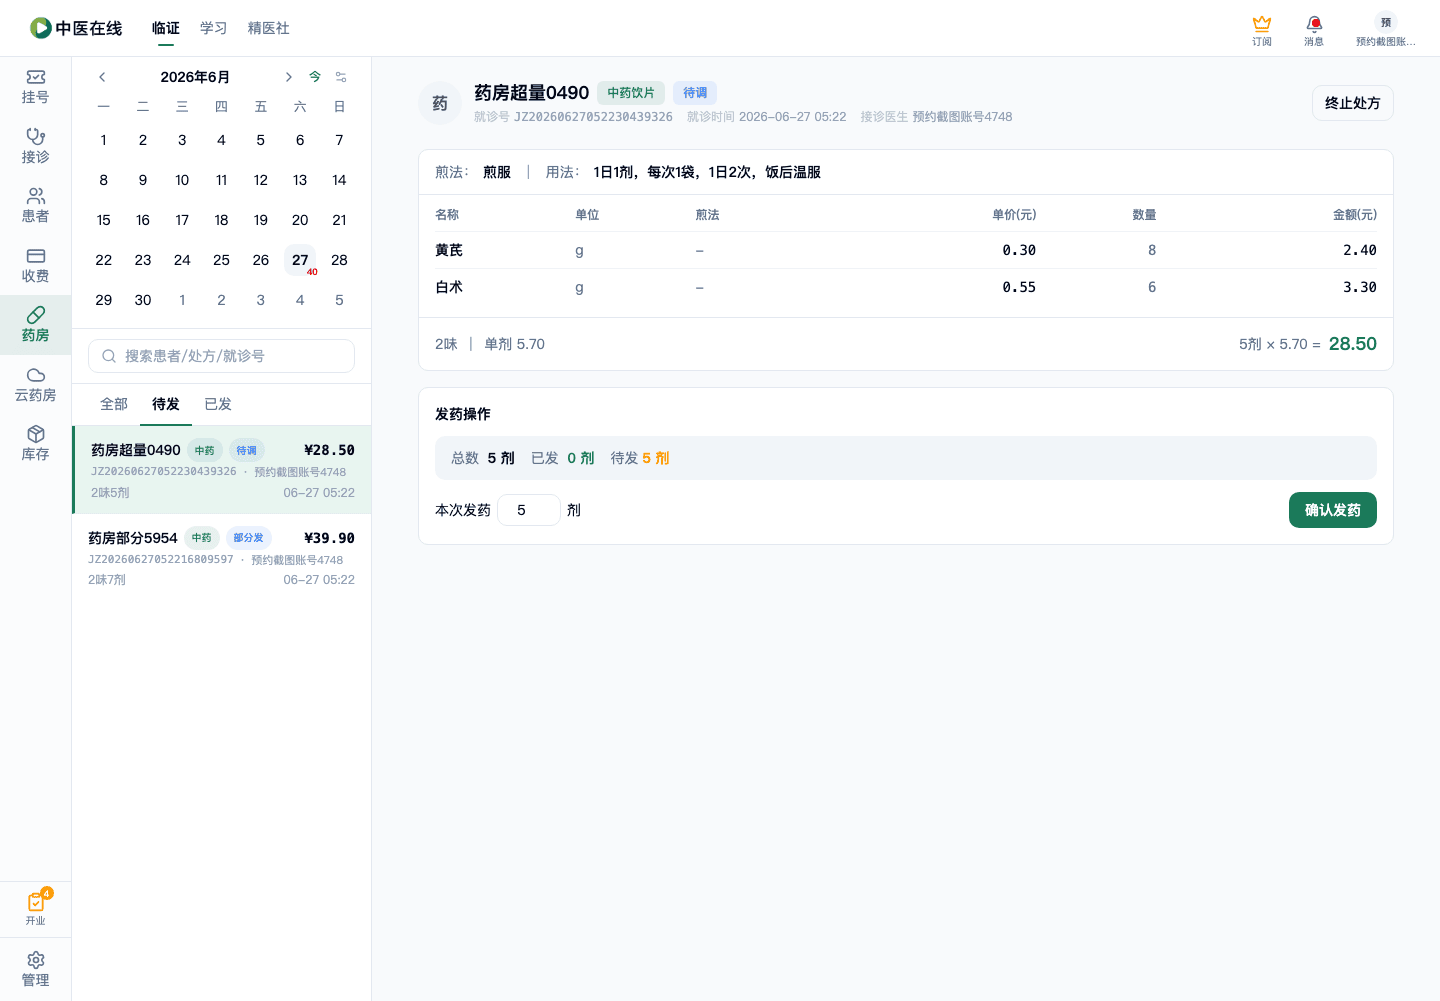Click the 就诊号 JZ20260627052230439326 text
The image size is (1440, 1001).
click(573, 117)
